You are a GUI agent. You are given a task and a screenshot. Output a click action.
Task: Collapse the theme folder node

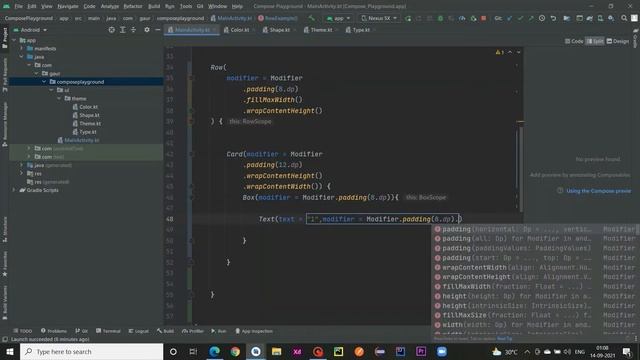point(59,98)
